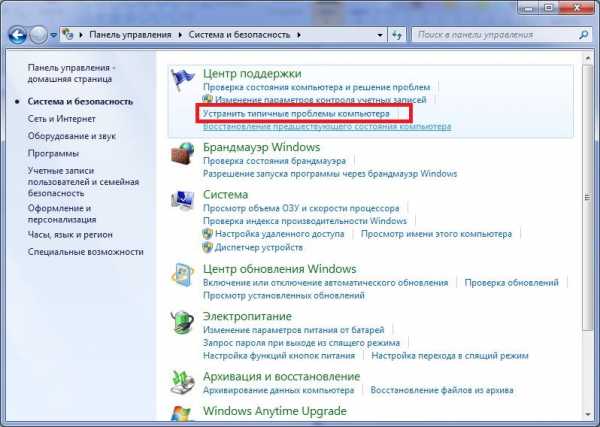Open Учетные записи пользователей и семейная безопасность

[x=83, y=182]
